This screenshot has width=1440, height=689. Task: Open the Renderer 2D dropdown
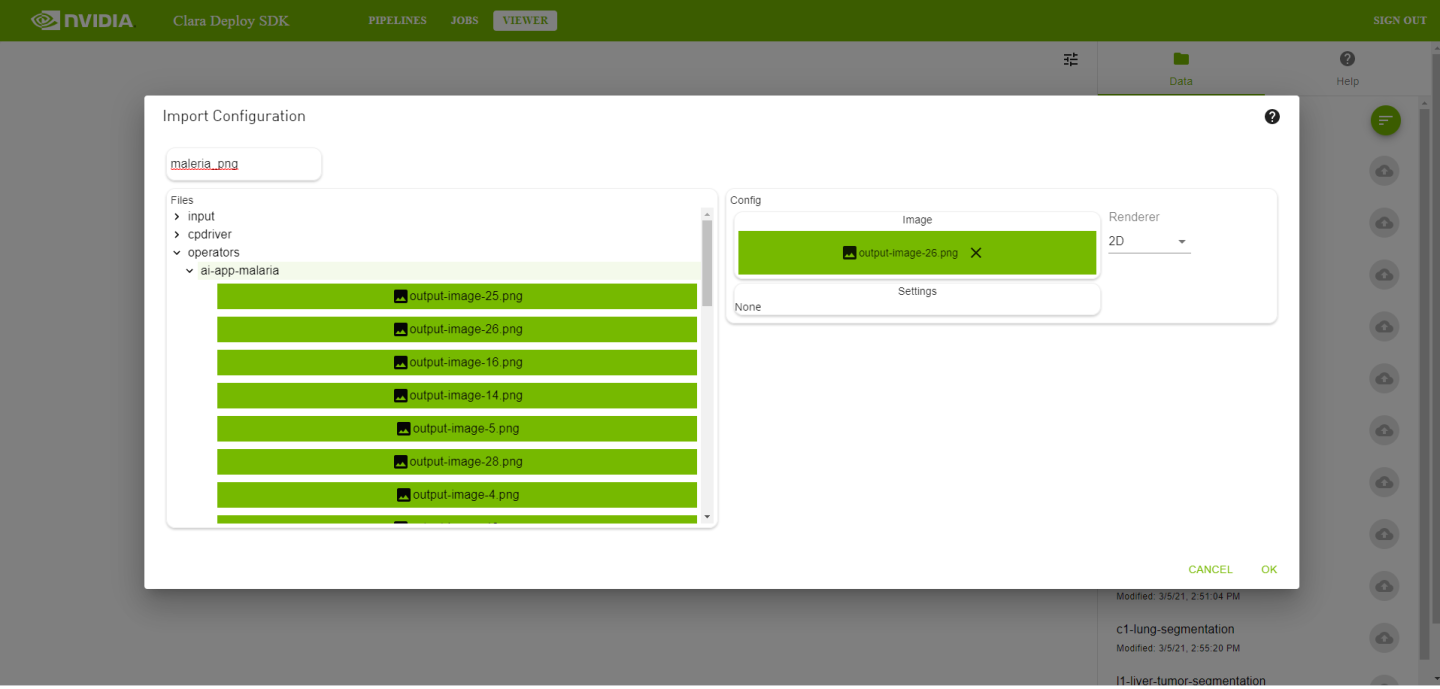tap(1149, 242)
